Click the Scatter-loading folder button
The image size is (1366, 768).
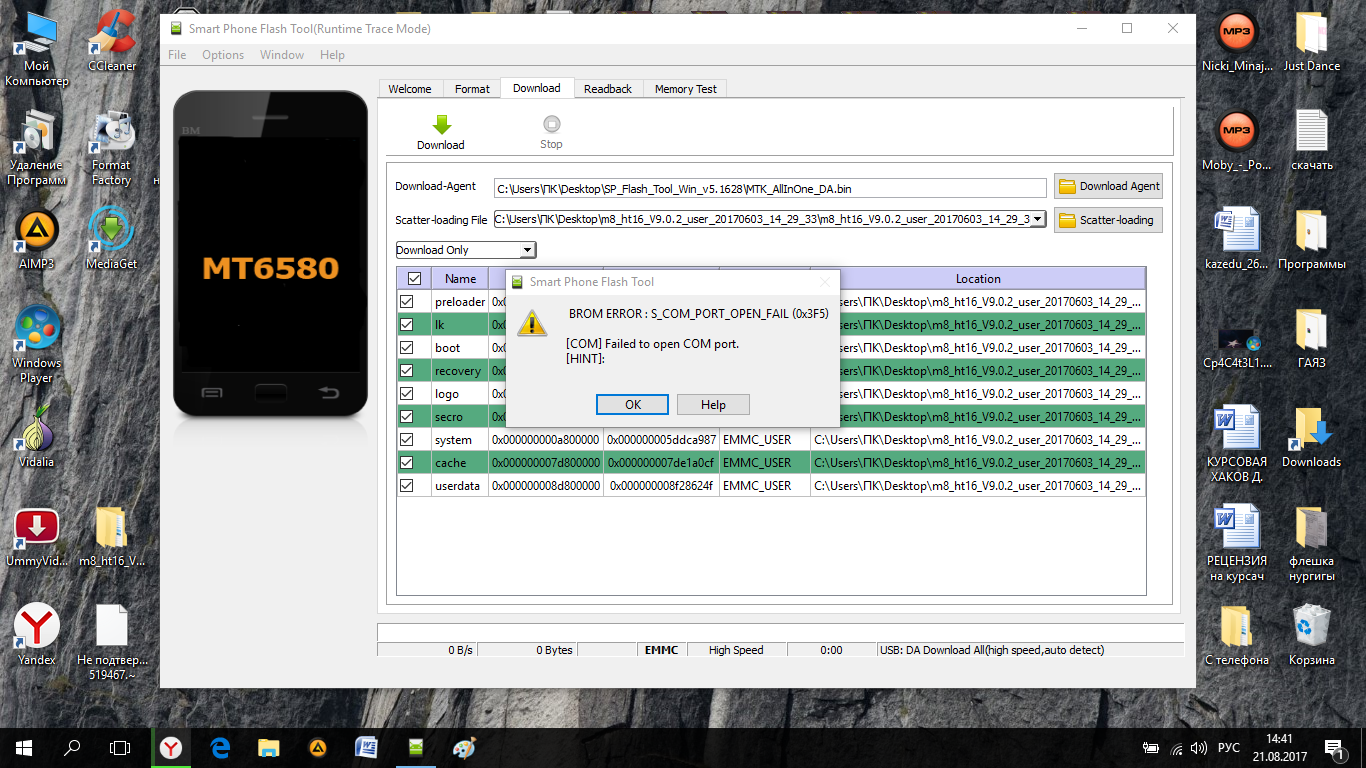(1108, 220)
